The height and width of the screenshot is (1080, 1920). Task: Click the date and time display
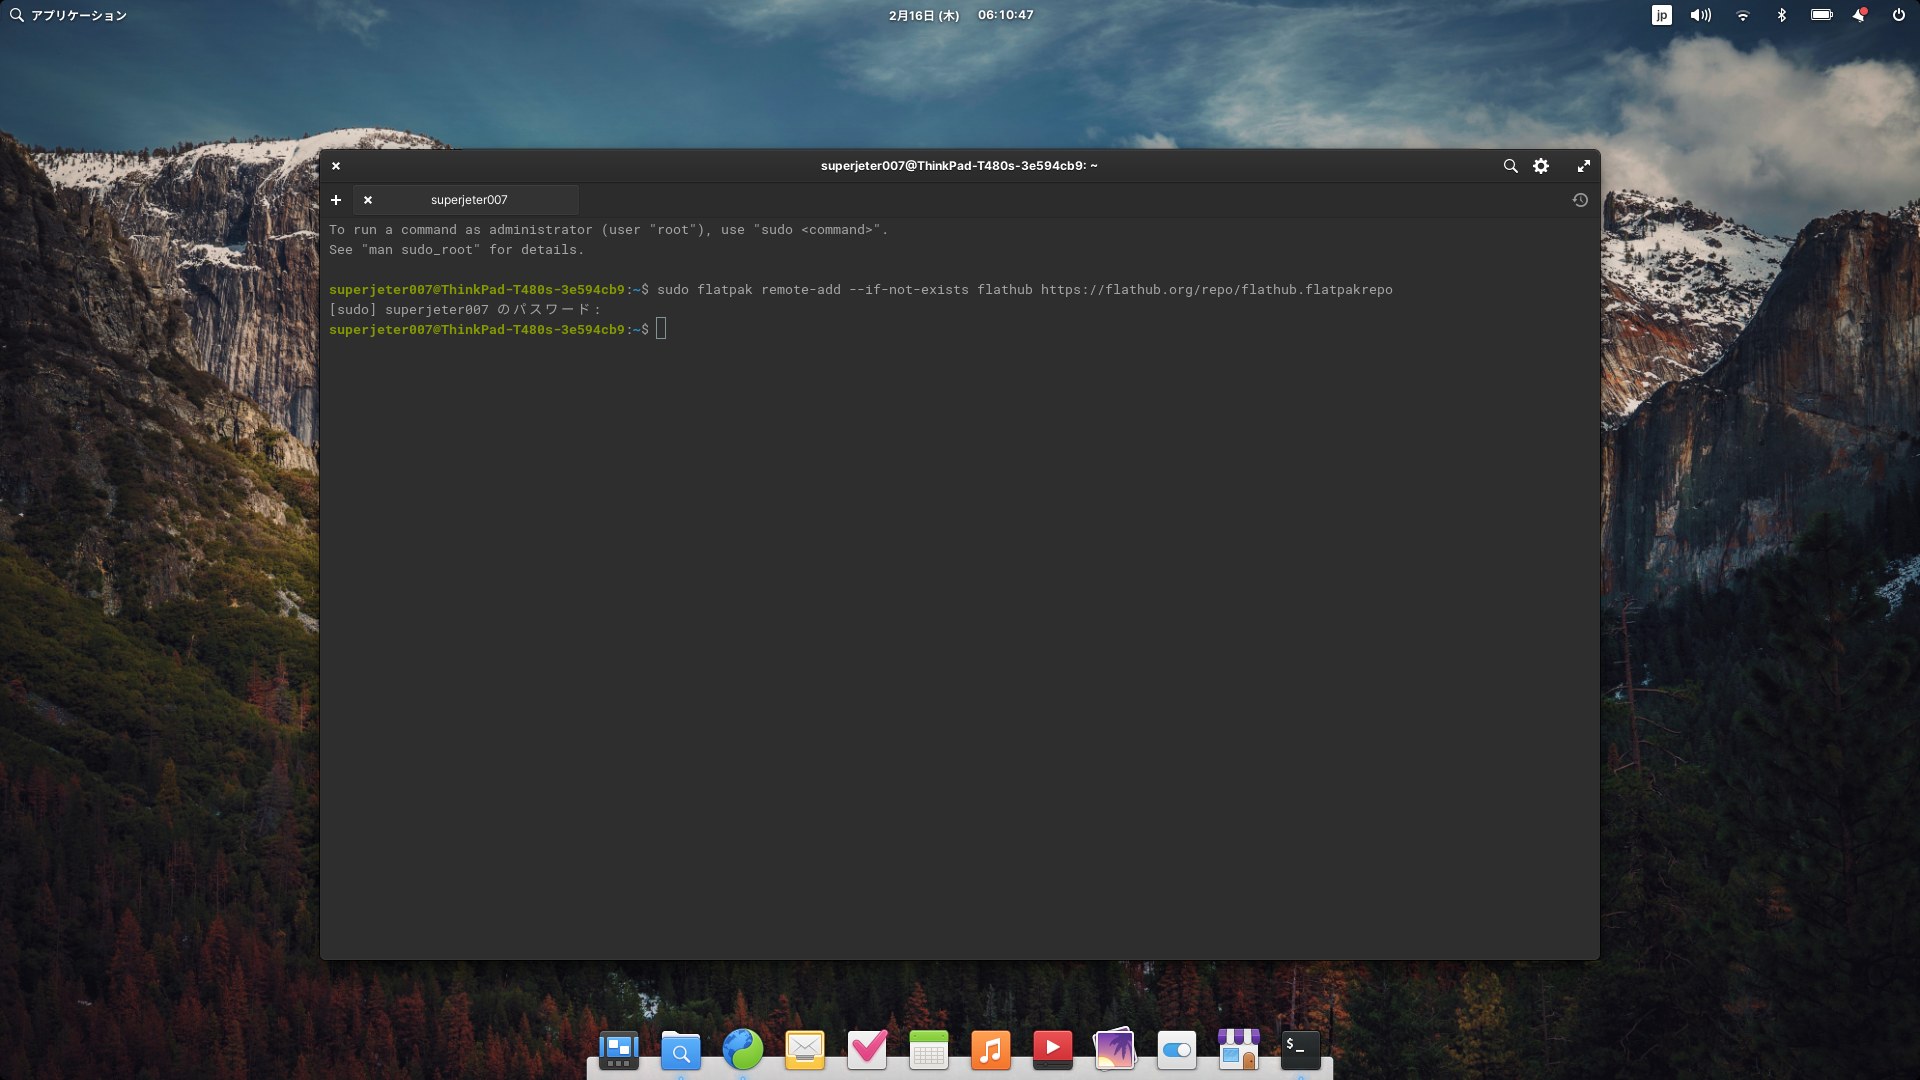click(x=960, y=15)
